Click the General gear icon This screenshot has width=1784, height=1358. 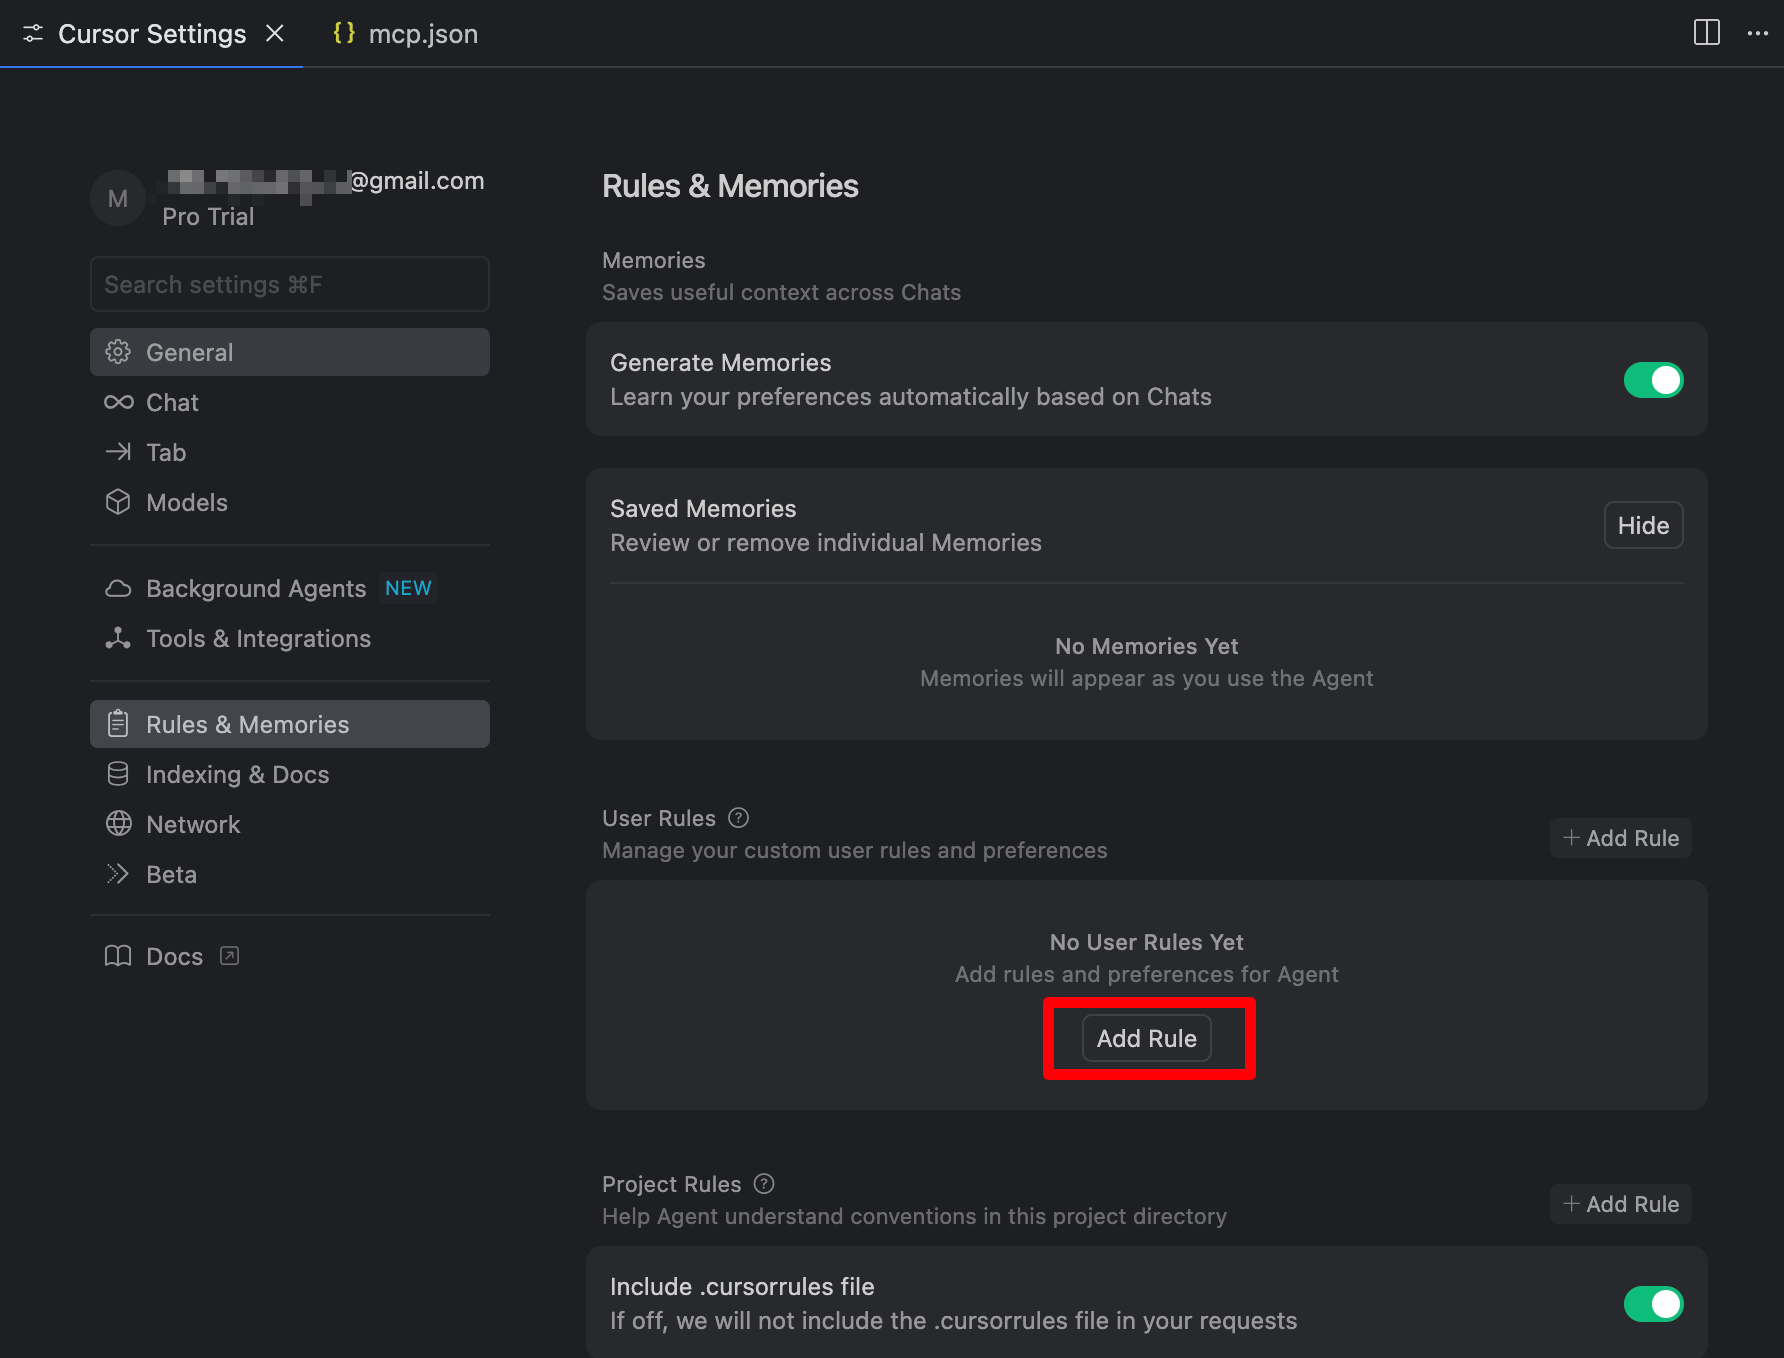(x=118, y=352)
